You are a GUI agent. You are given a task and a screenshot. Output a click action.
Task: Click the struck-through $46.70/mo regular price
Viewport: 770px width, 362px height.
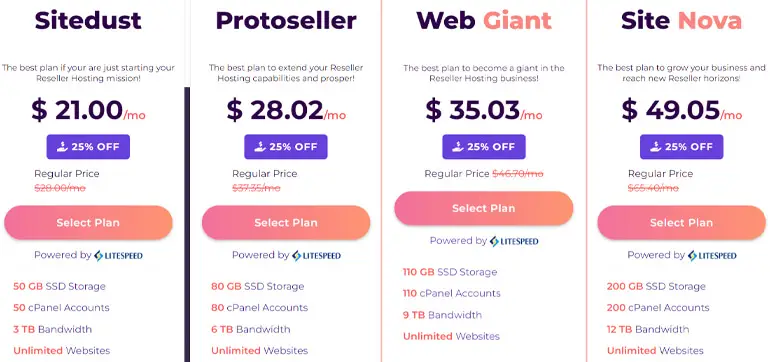click(518, 174)
